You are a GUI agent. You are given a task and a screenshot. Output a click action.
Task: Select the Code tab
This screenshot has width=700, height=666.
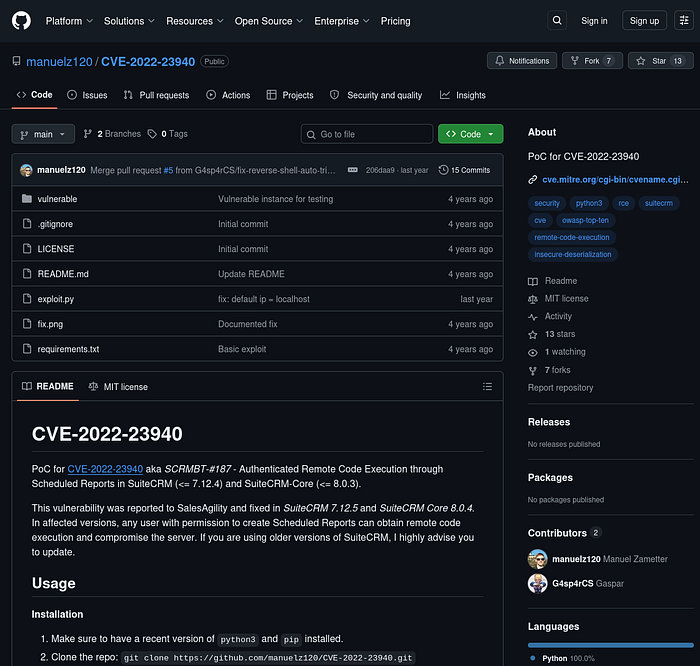[34, 95]
